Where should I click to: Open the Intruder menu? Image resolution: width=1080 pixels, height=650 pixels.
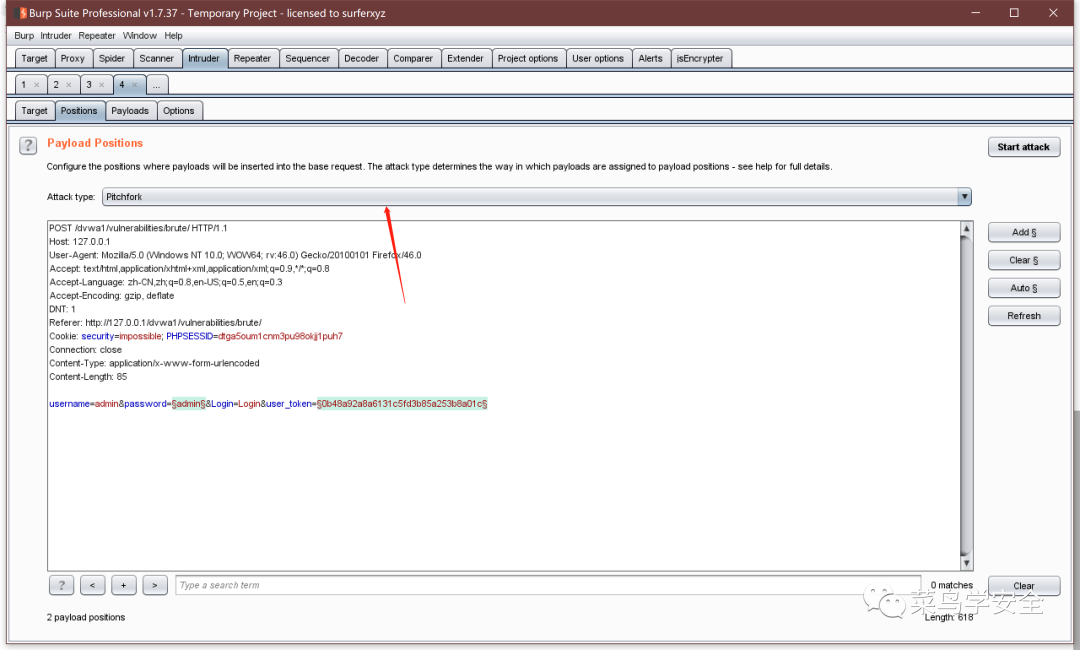tap(56, 36)
